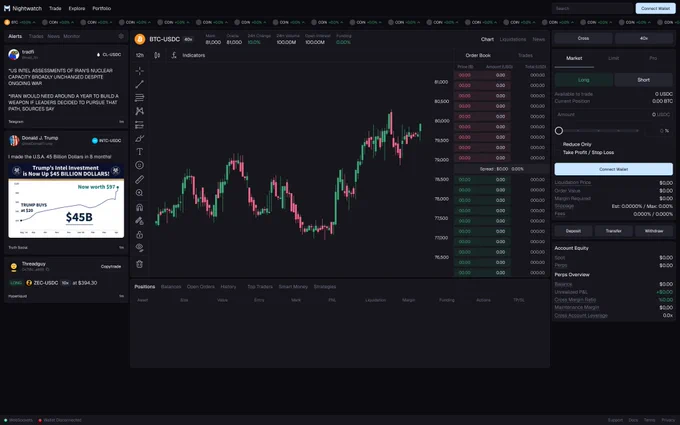Focus the Search field
The height and width of the screenshot is (425, 680).
(592, 8)
